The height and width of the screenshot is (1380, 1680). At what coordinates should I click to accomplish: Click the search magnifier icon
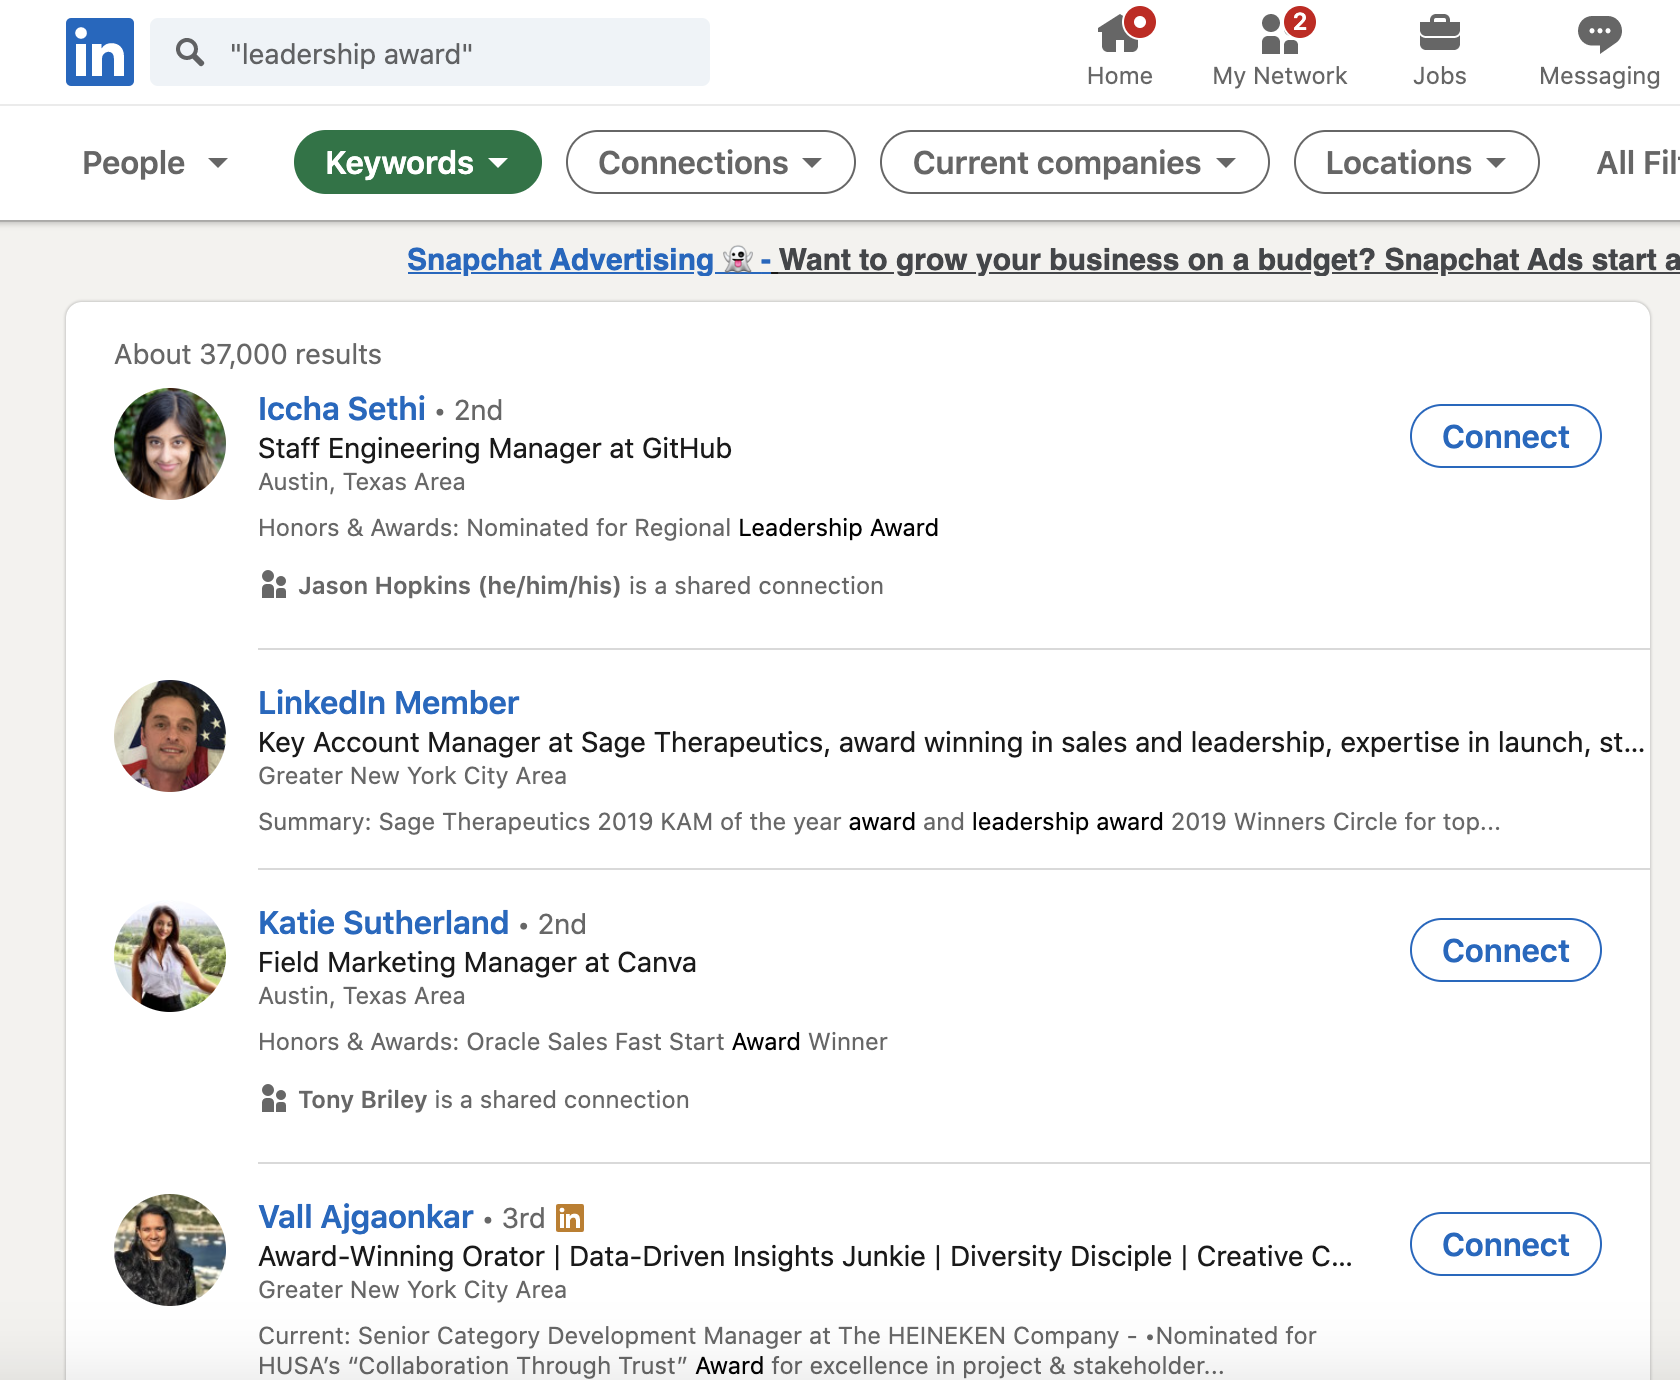coord(190,52)
